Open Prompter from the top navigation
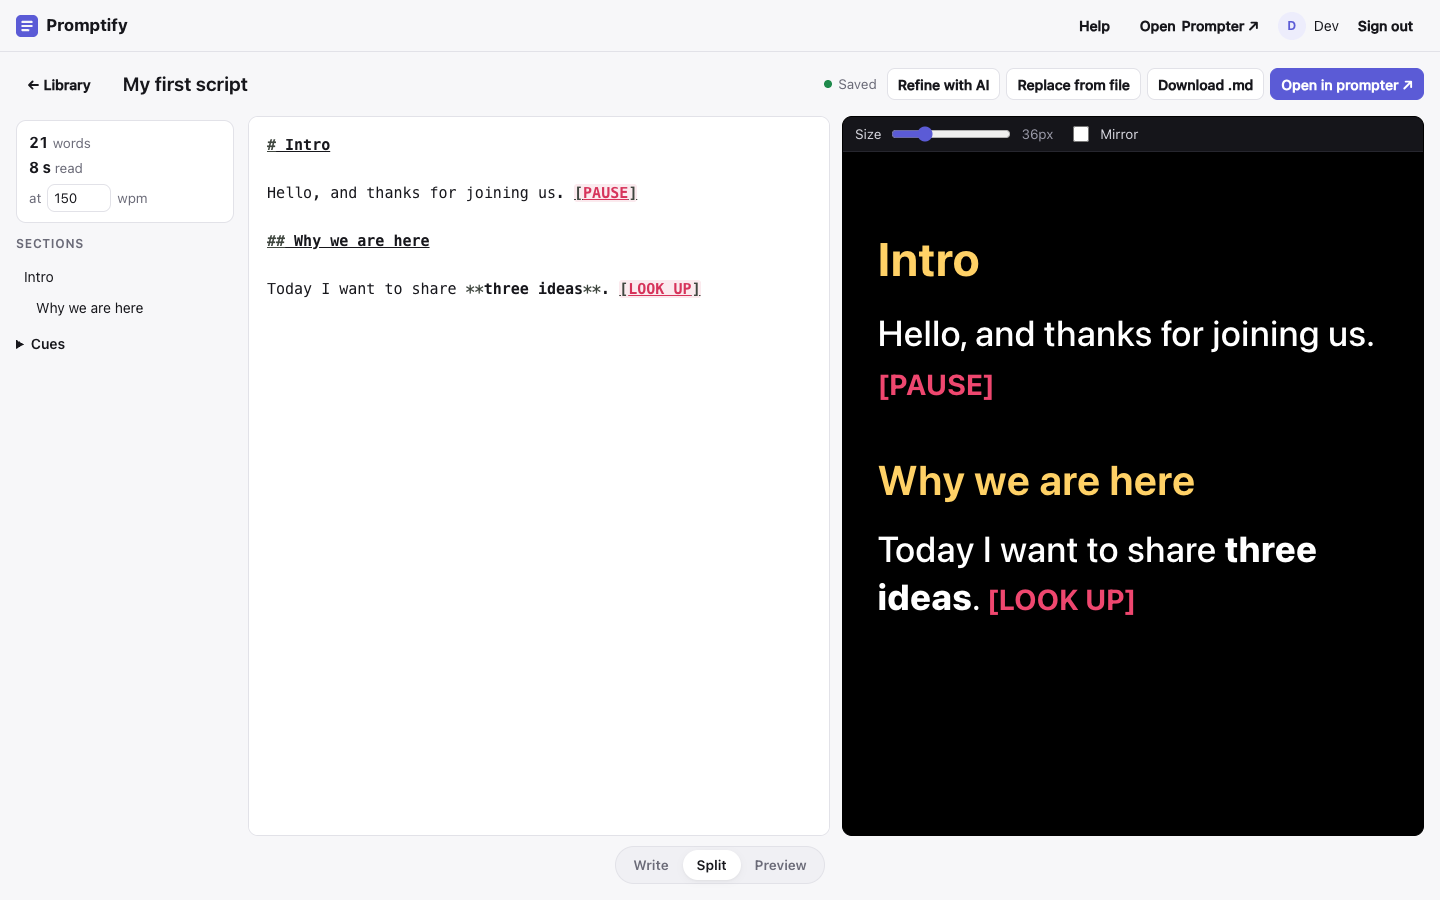1440x900 pixels. [1199, 26]
